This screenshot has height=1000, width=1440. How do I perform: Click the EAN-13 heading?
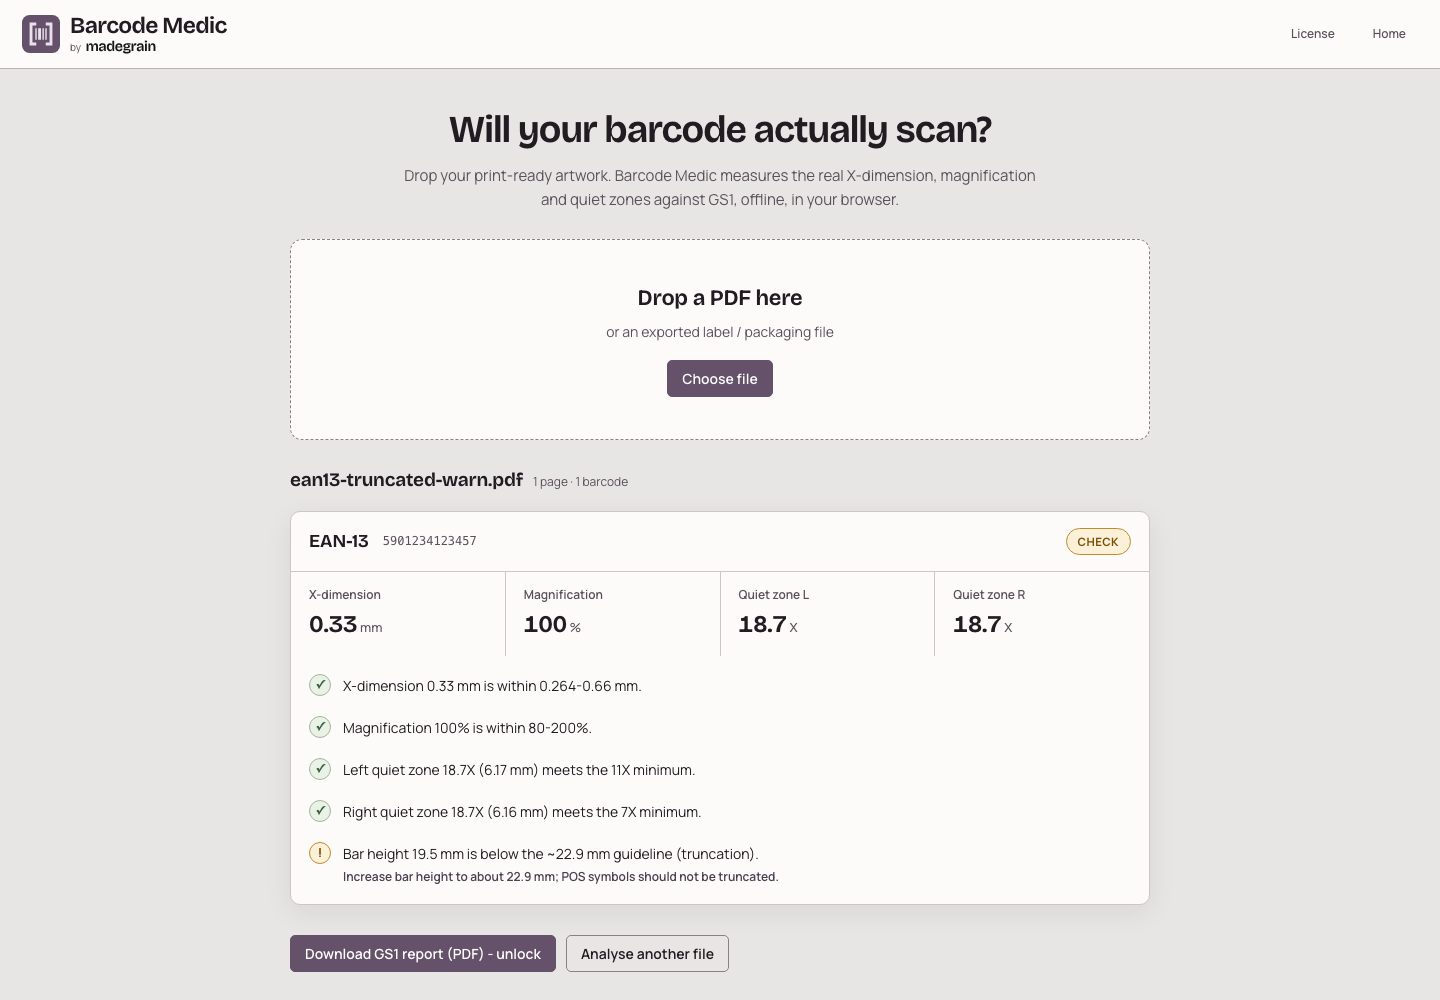(x=339, y=541)
